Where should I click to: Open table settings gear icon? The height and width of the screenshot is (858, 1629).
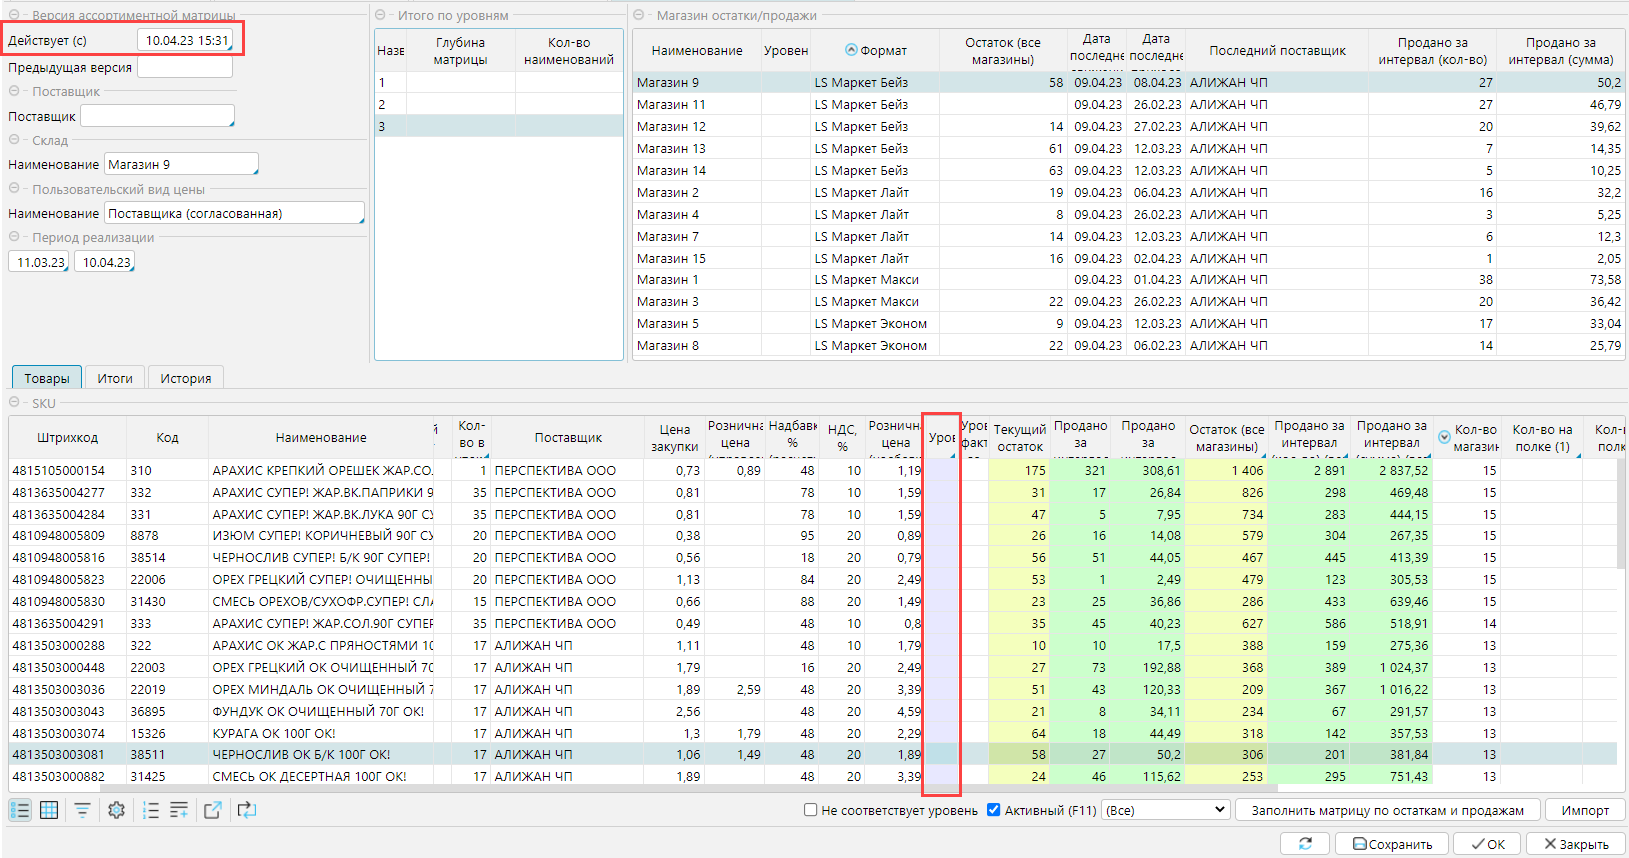click(x=116, y=810)
